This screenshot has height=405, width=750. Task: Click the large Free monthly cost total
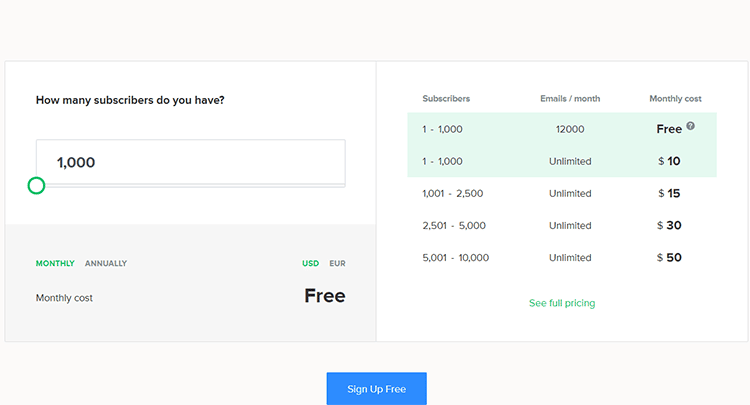tap(324, 296)
